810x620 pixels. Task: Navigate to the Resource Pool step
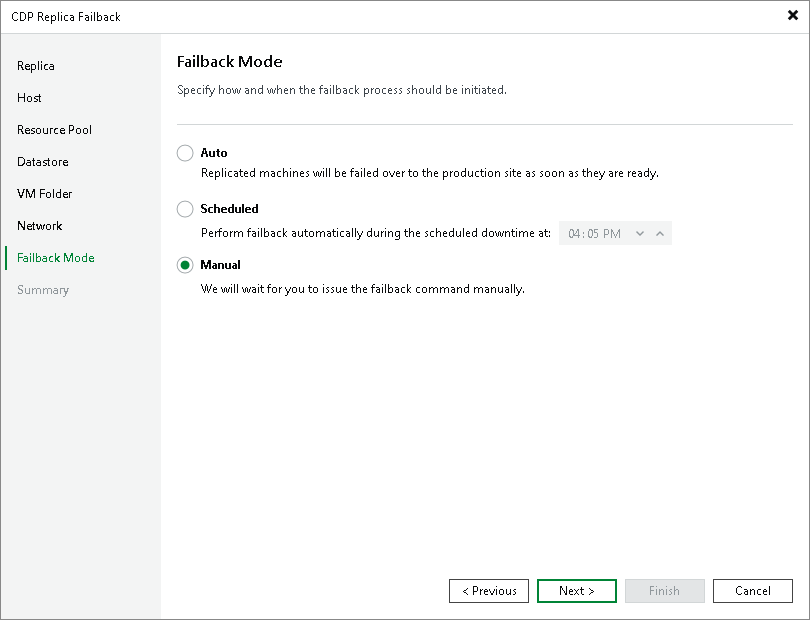(54, 129)
